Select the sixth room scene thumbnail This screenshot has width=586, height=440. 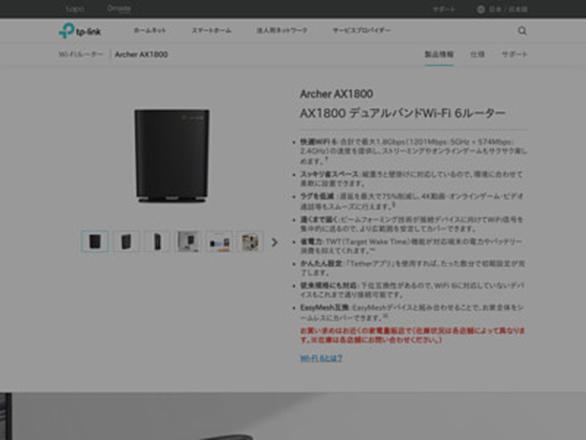(x=250, y=242)
